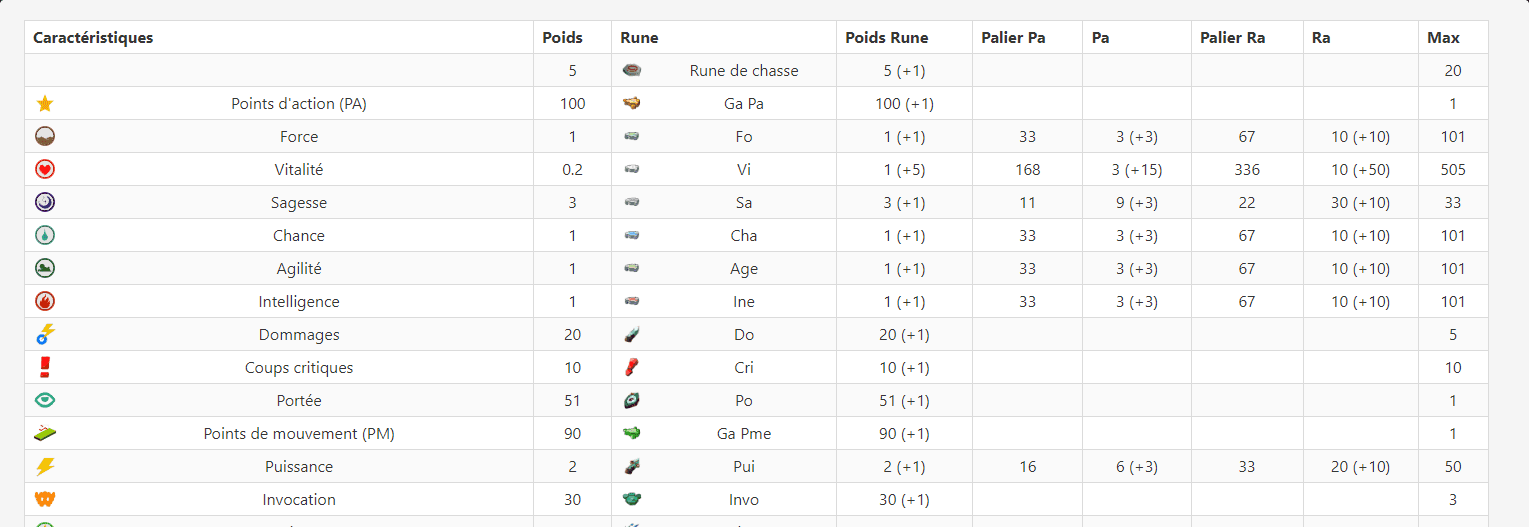
Task: Click the red heart Vitalité icon
Action: [x=44, y=169]
